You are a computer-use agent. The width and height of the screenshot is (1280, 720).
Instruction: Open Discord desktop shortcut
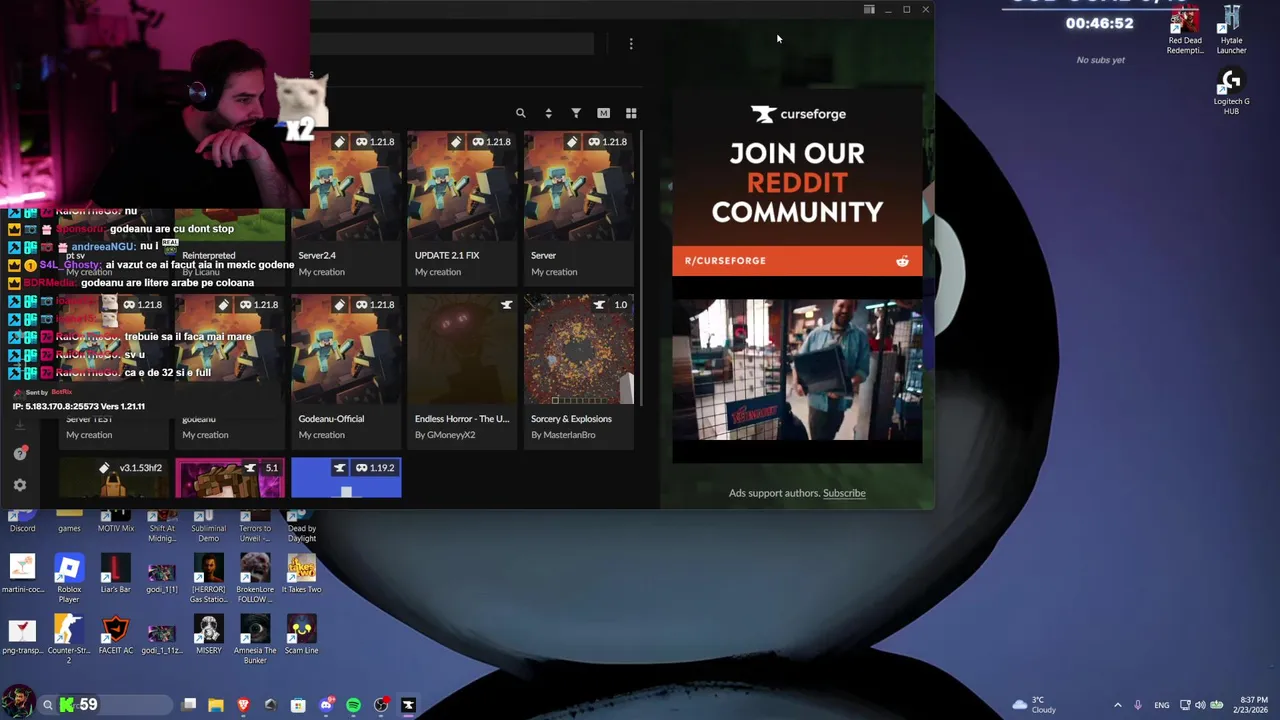point(22,522)
